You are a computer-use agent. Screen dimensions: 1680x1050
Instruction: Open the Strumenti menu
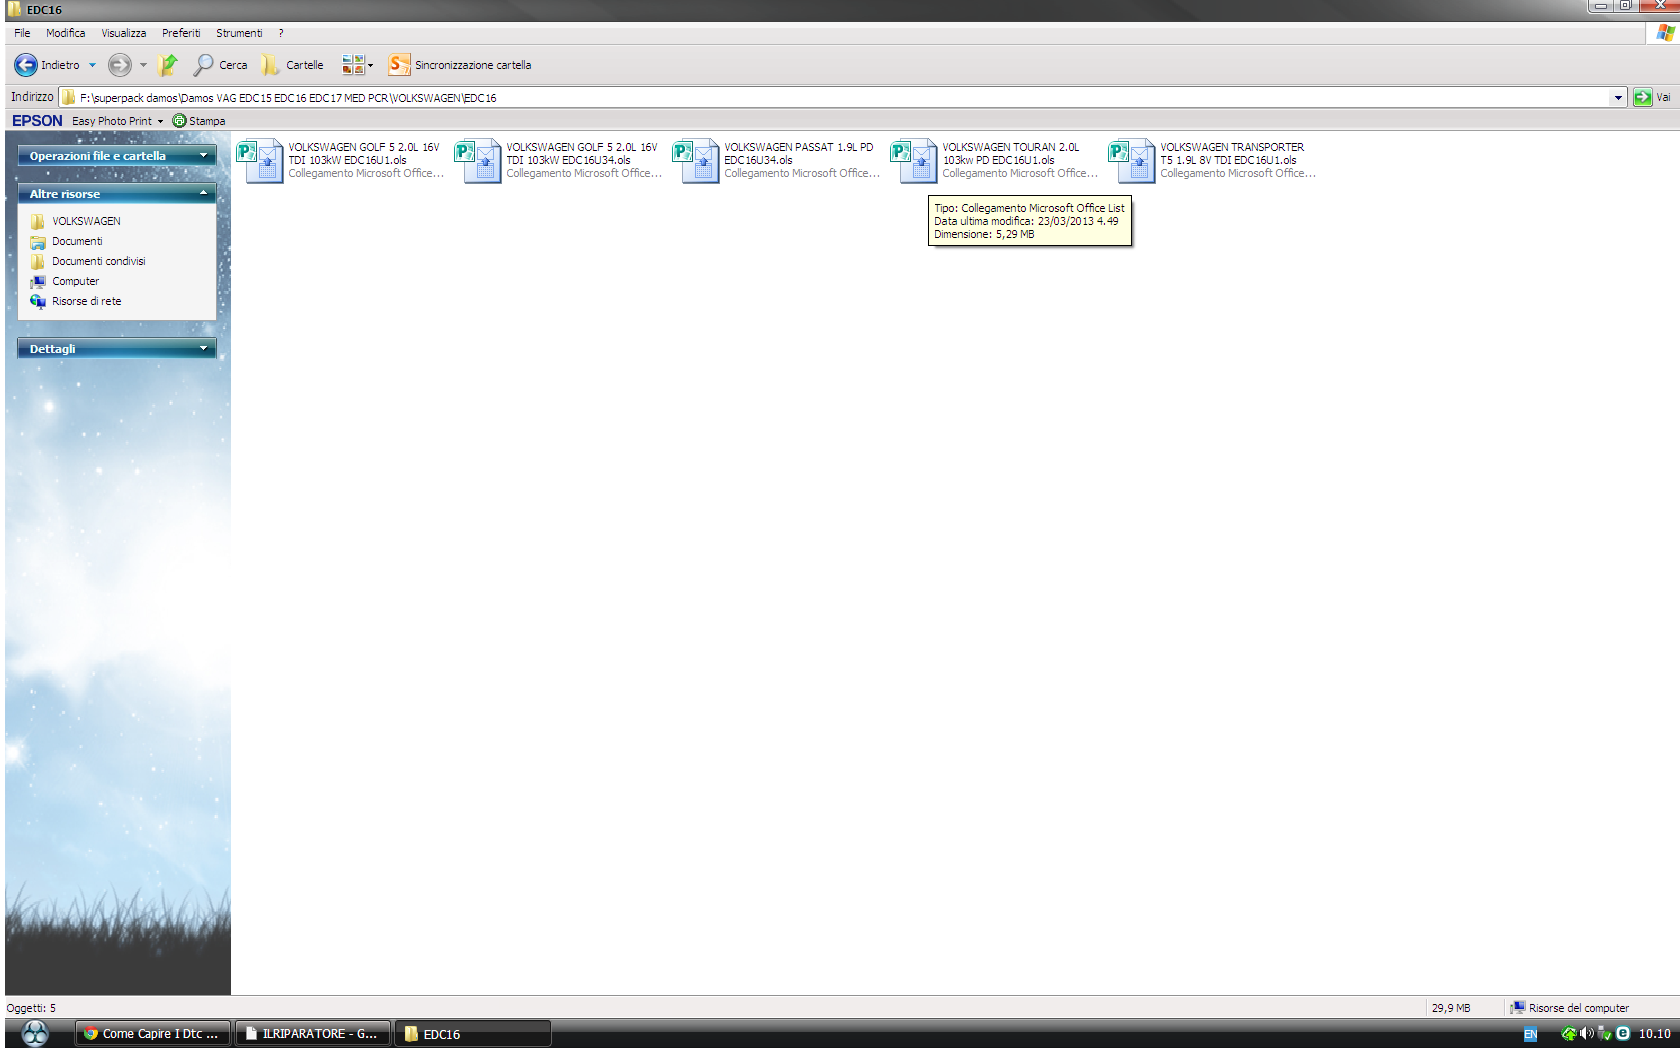(x=239, y=33)
